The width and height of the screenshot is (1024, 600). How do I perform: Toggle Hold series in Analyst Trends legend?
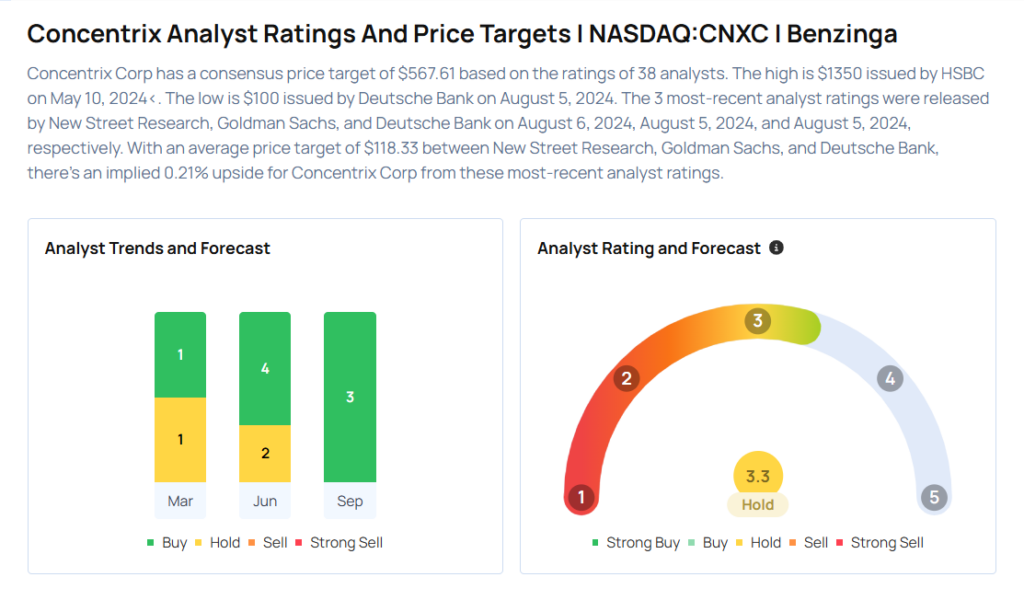[x=217, y=542]
